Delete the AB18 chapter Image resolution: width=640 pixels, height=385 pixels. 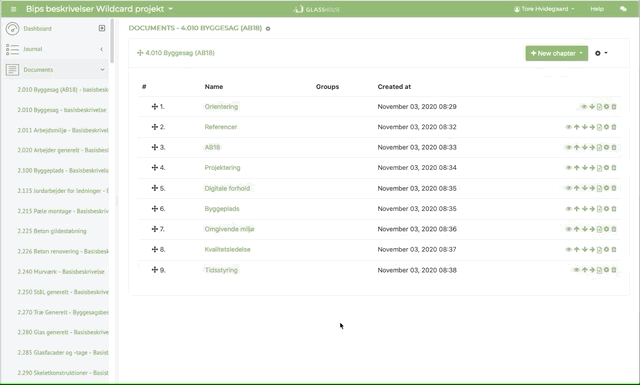click(614, 147)
